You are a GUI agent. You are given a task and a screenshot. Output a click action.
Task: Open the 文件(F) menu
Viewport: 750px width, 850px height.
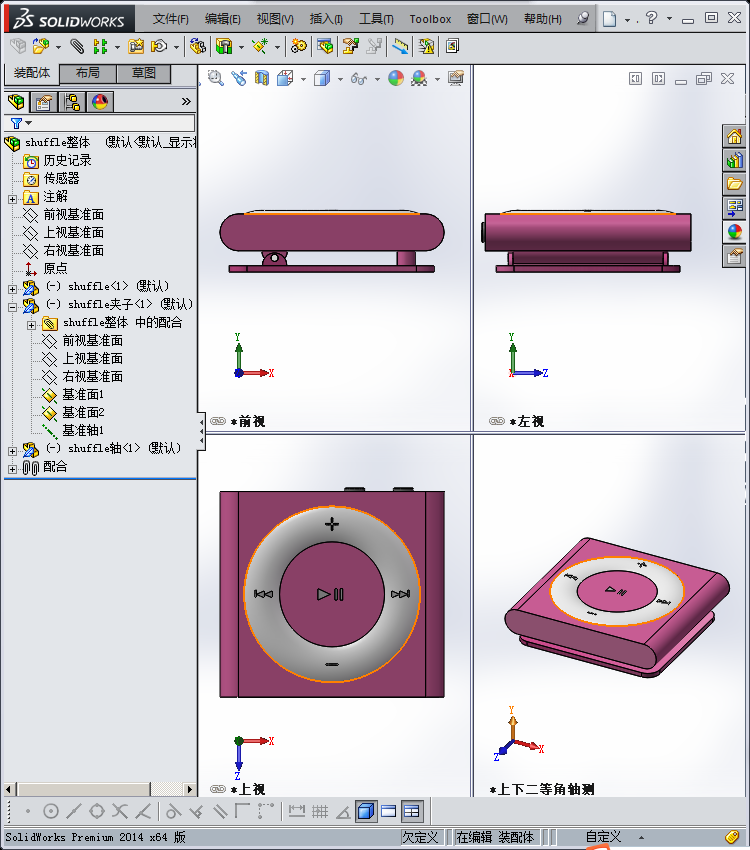(171, 19)
